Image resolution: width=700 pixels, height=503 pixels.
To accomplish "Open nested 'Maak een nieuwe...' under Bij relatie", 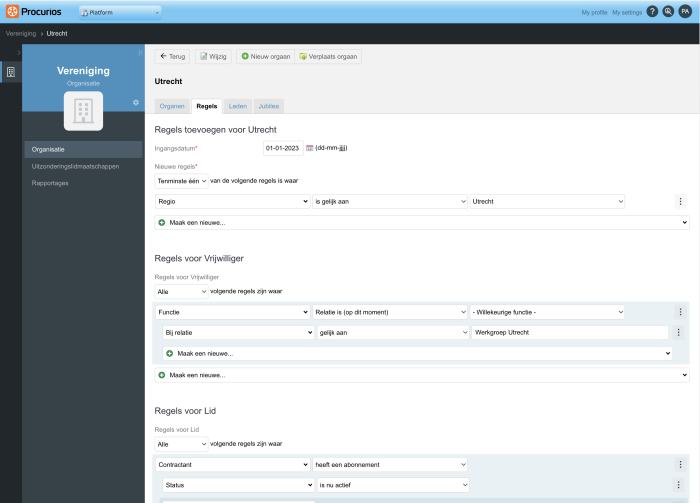I will [417, 353].
